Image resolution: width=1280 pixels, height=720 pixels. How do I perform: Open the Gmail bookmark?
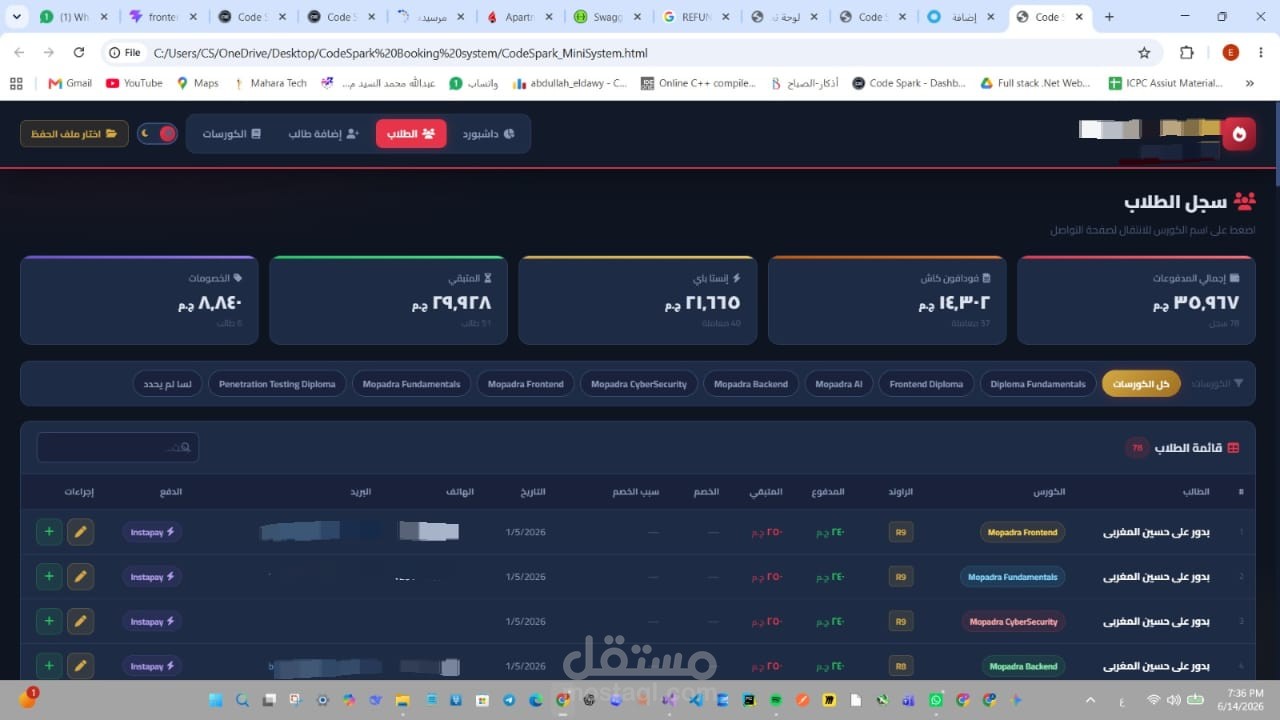tap(70, 83)
